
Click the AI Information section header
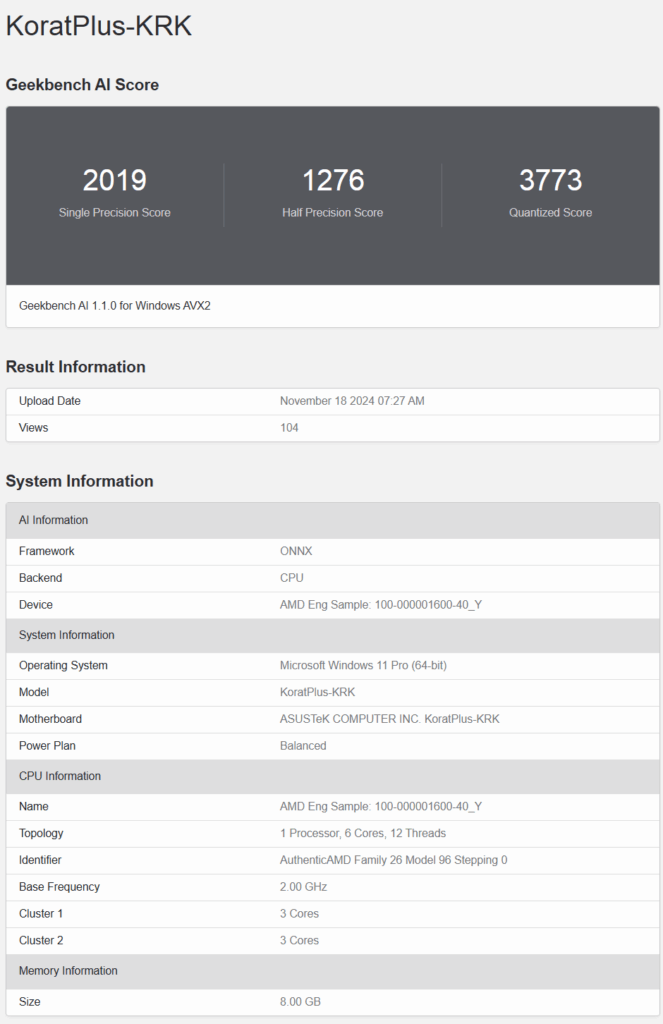point(332,520)
